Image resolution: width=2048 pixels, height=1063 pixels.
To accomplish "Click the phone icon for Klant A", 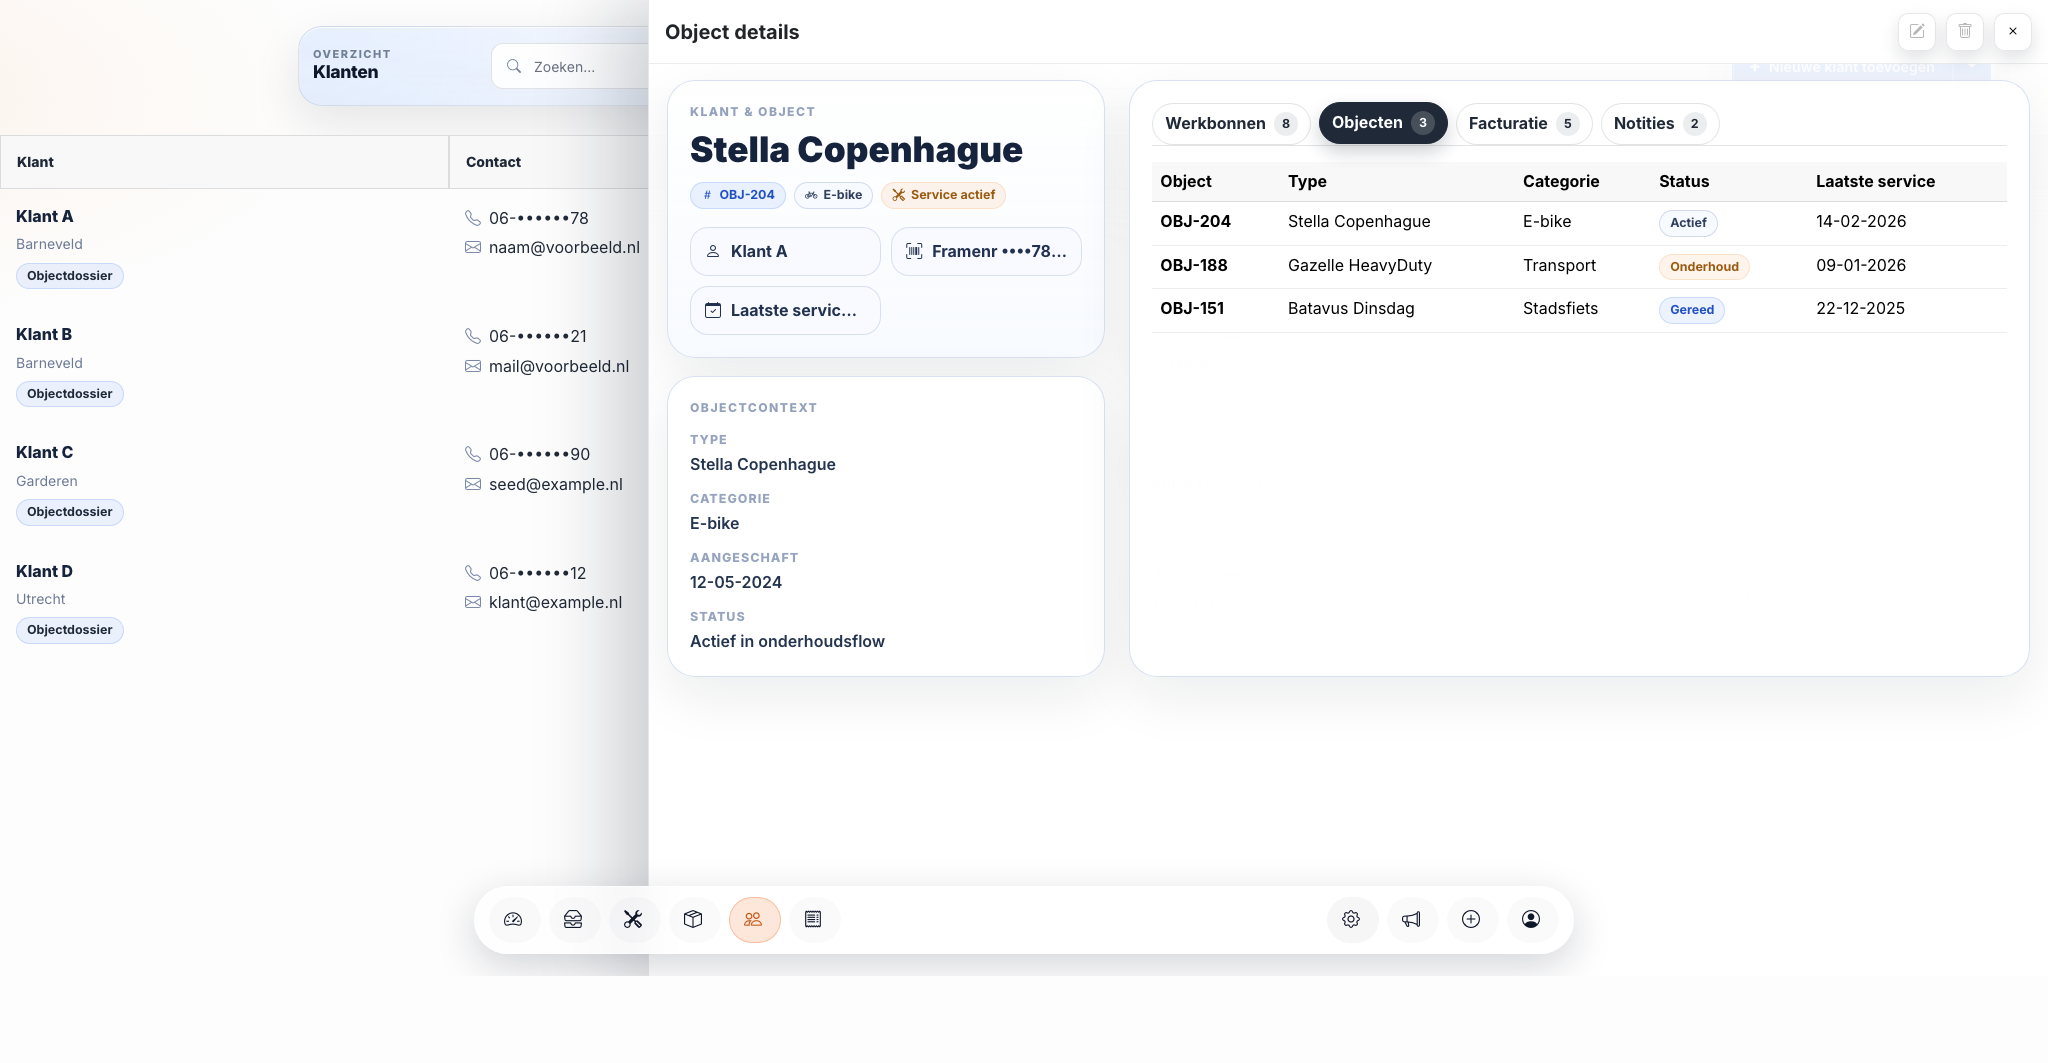I will click(x=473, y=218).
